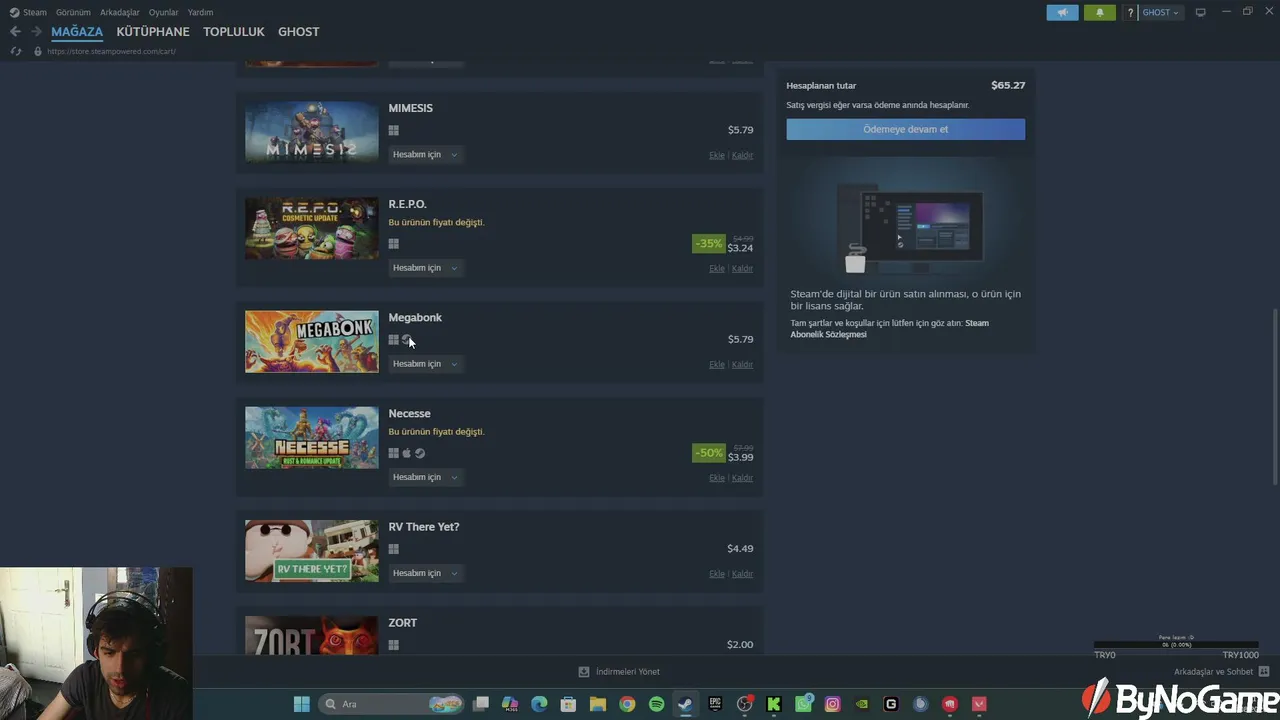Image resolution: width=1280 pixels, height=720 pixels.
Task: Switch to Big Picture mode icon
Action: (1201, 12)
